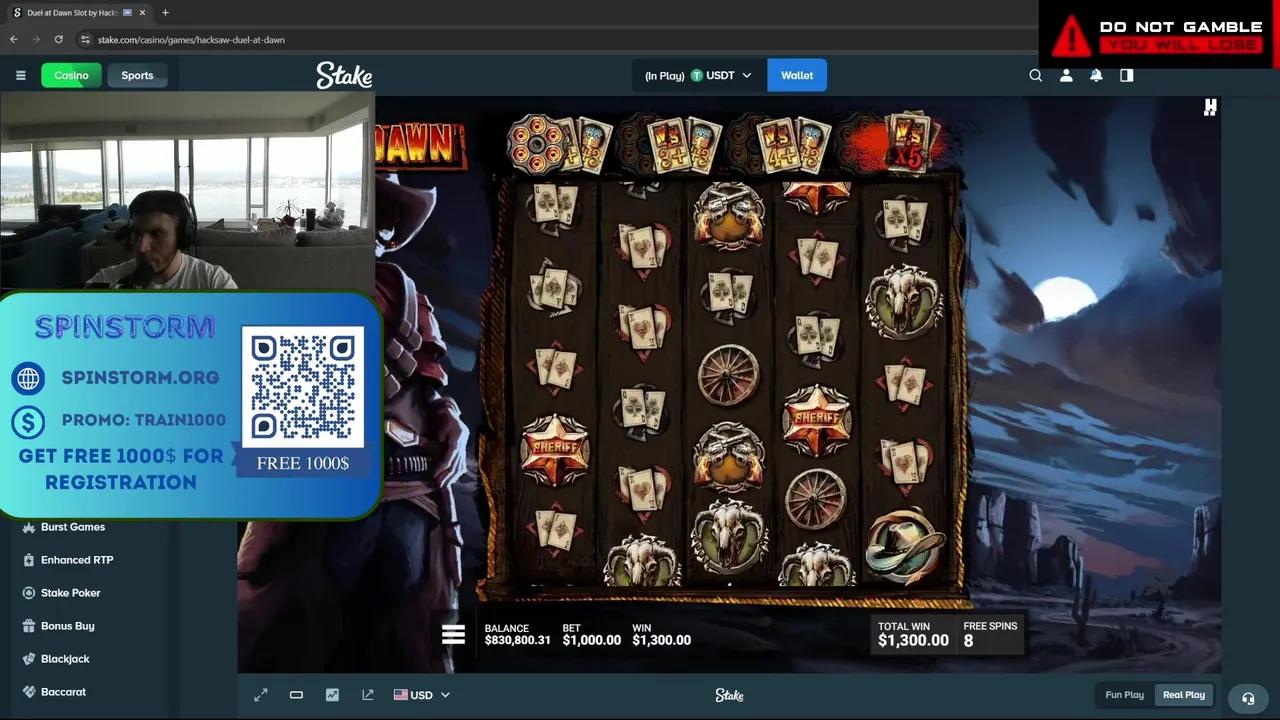The width and height of the screenshot is (1280, 720).
Task: Open game in popout window
Action: pyautogui.click(x=368, y=695)
